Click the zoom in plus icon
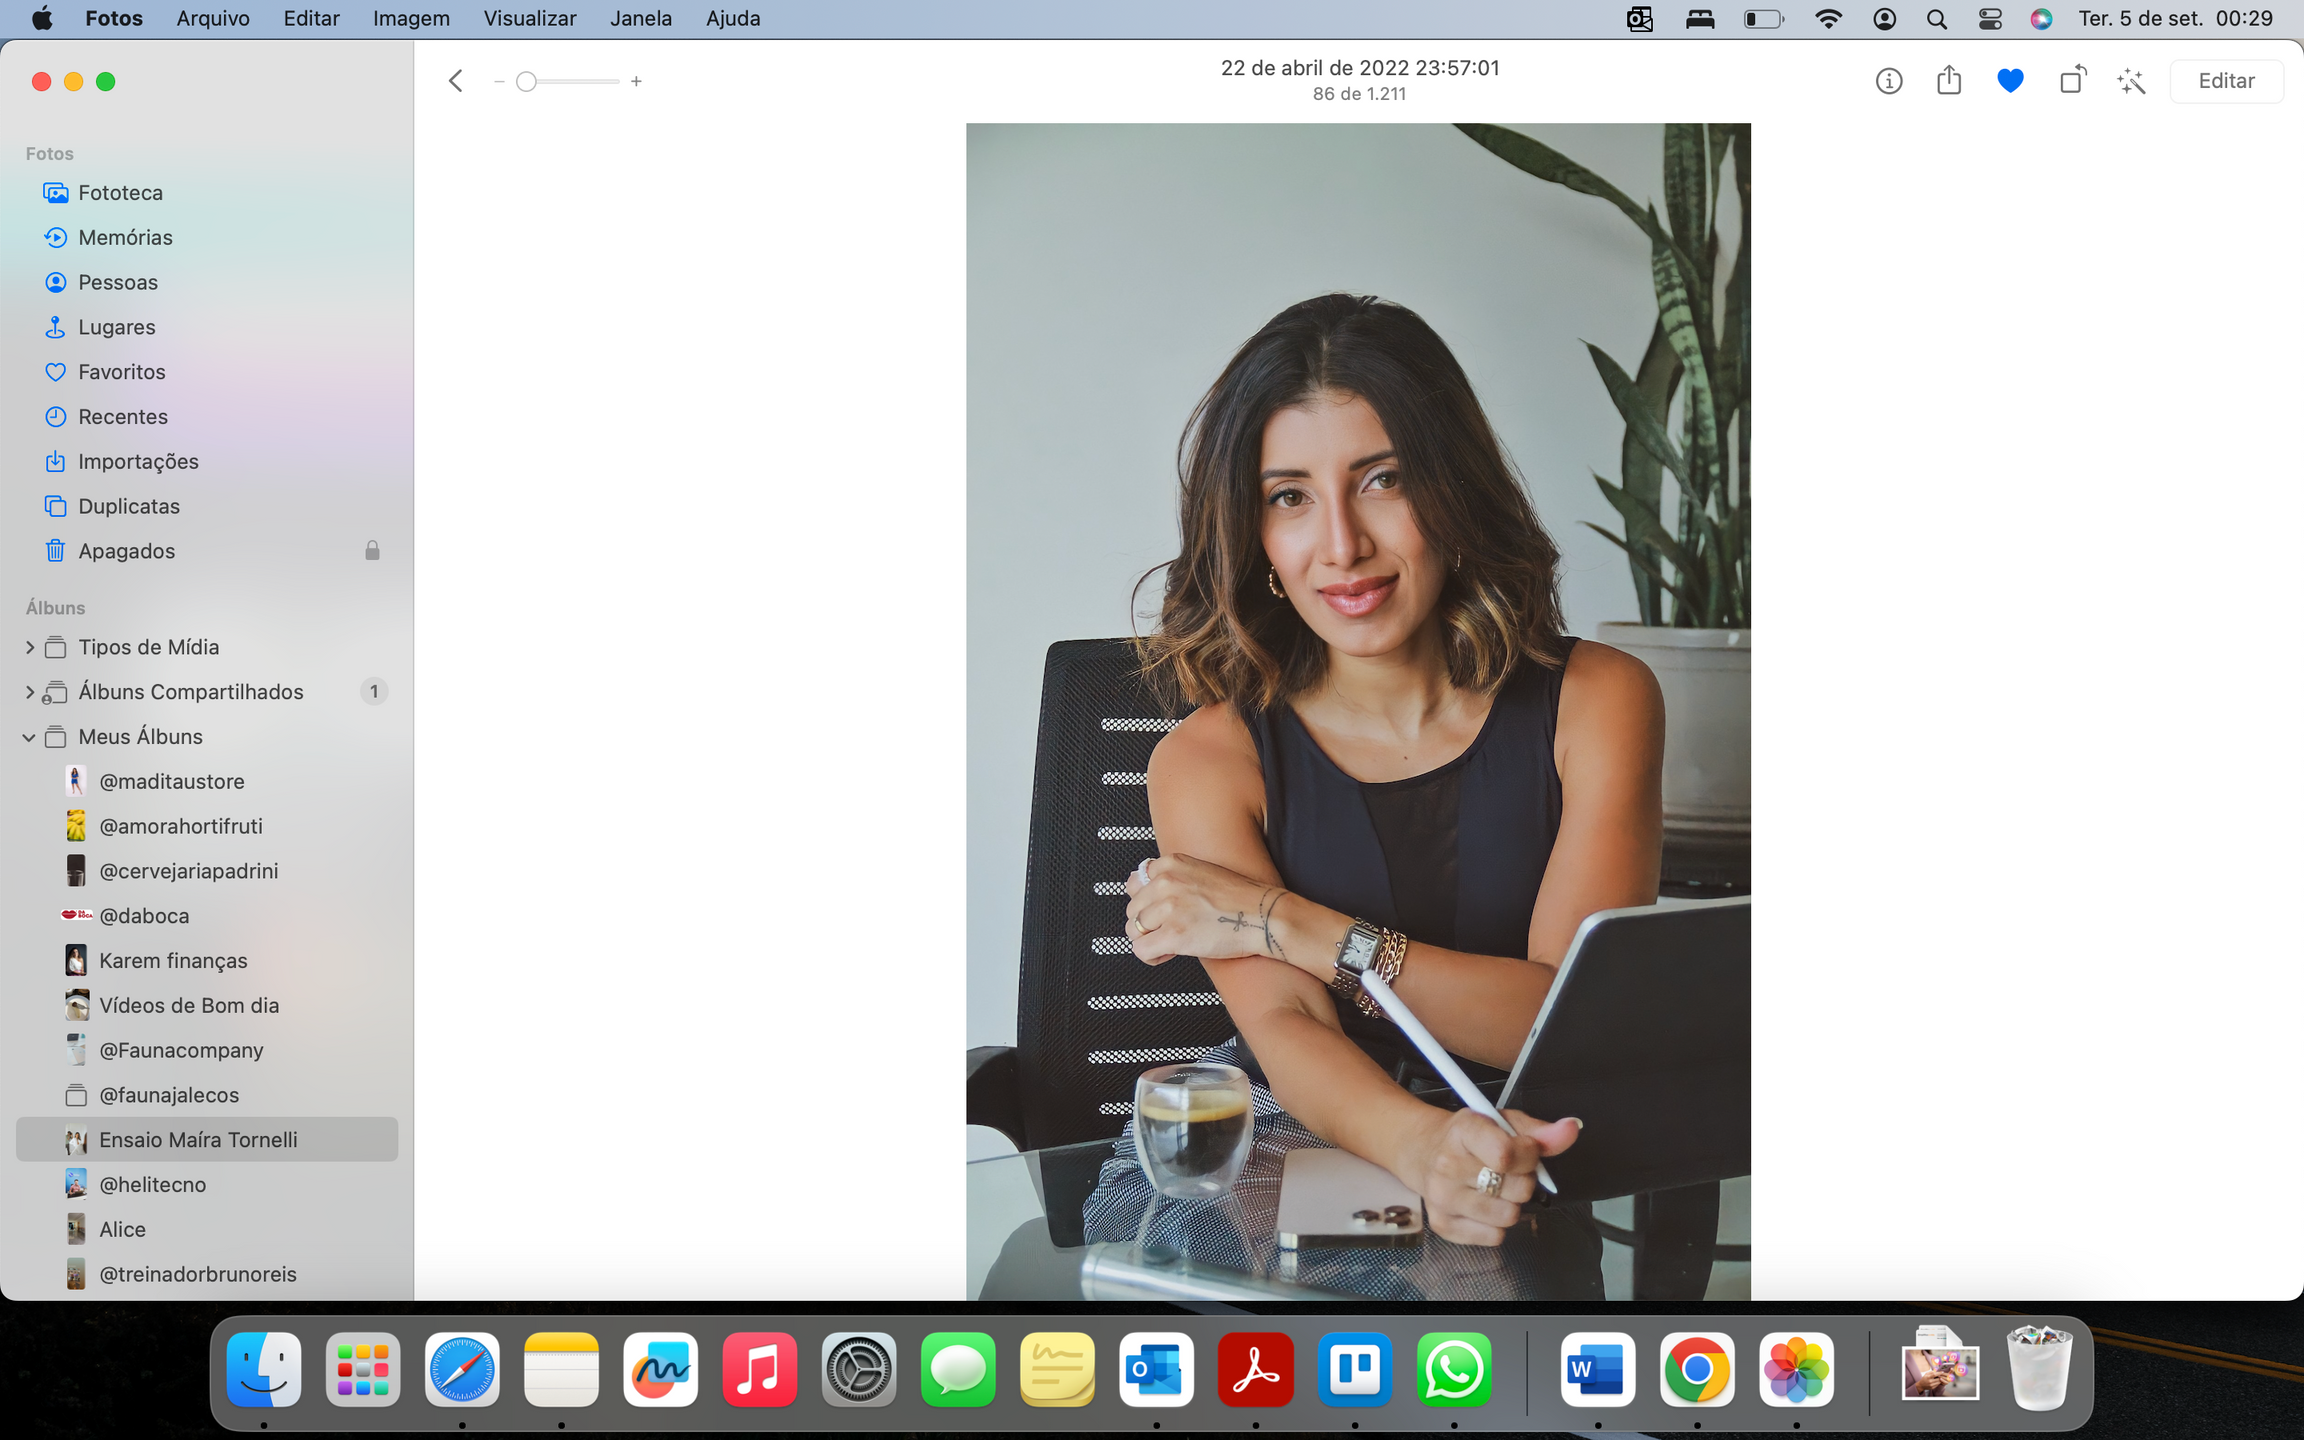Viewport: 2304px width, 1440px height. click(636, 81)
